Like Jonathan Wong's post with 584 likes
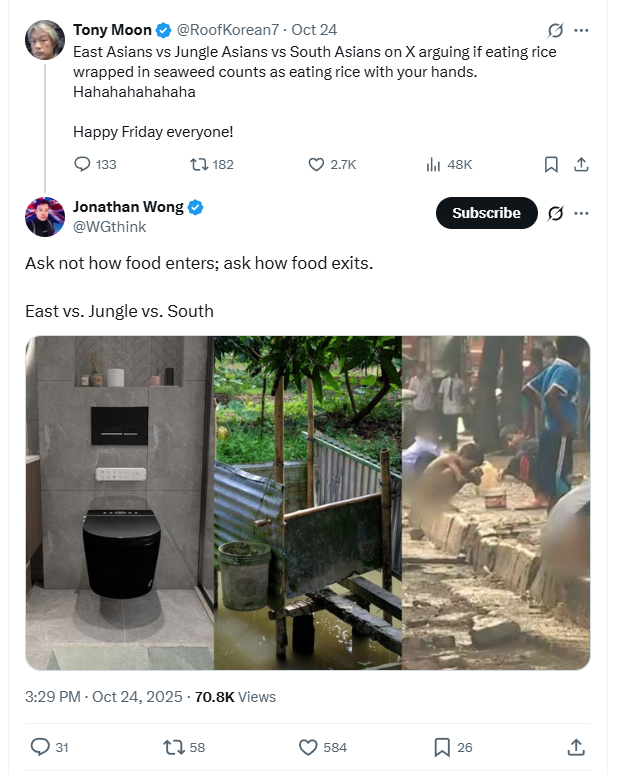Image resolution: width=621 pixels, height=774 pixels. point(308,747)
